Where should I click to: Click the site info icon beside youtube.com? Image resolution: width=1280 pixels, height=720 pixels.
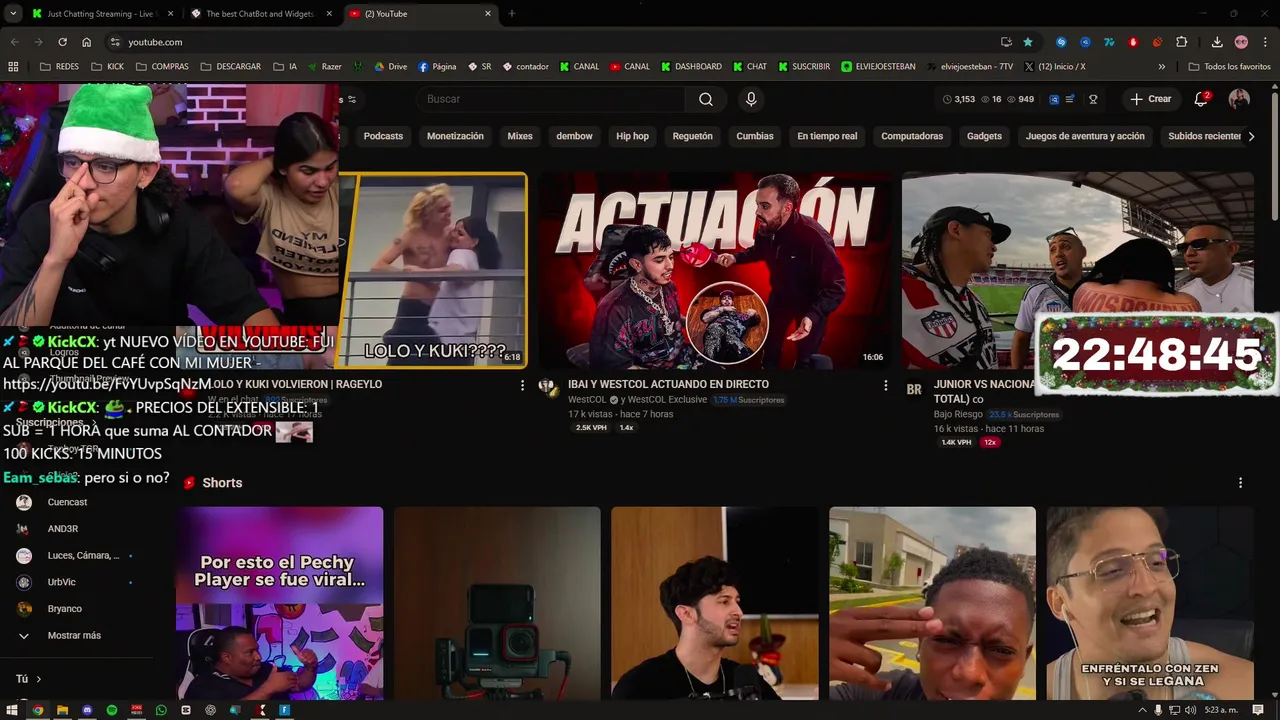click(115, 42)
